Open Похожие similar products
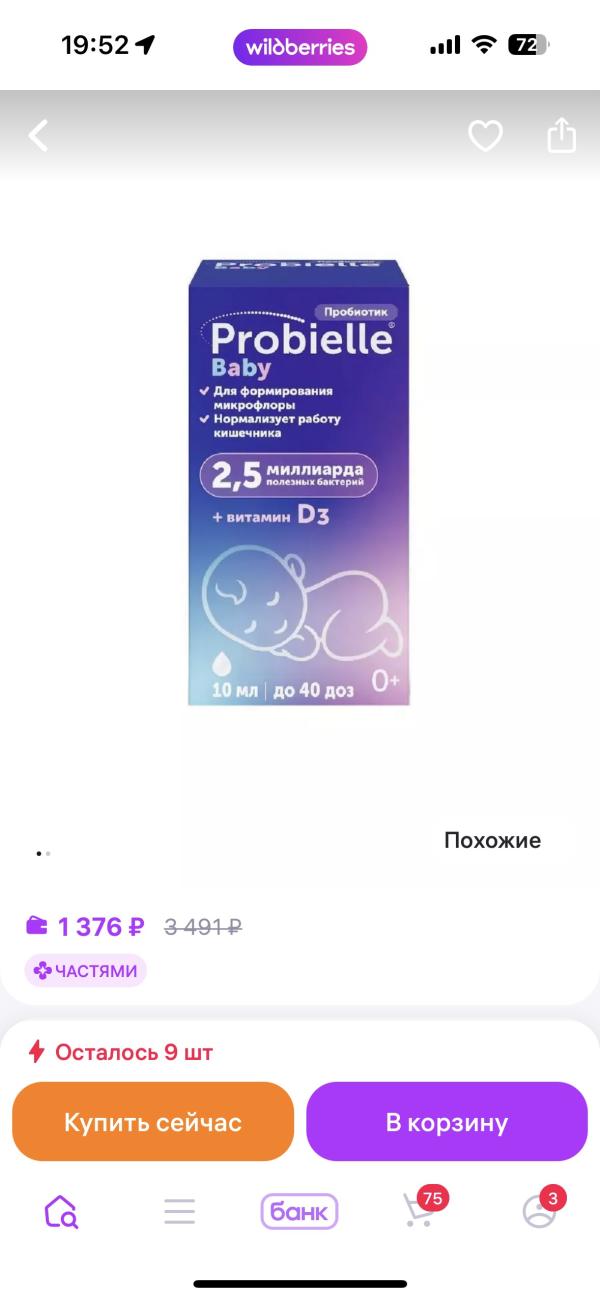 [492, 840]
